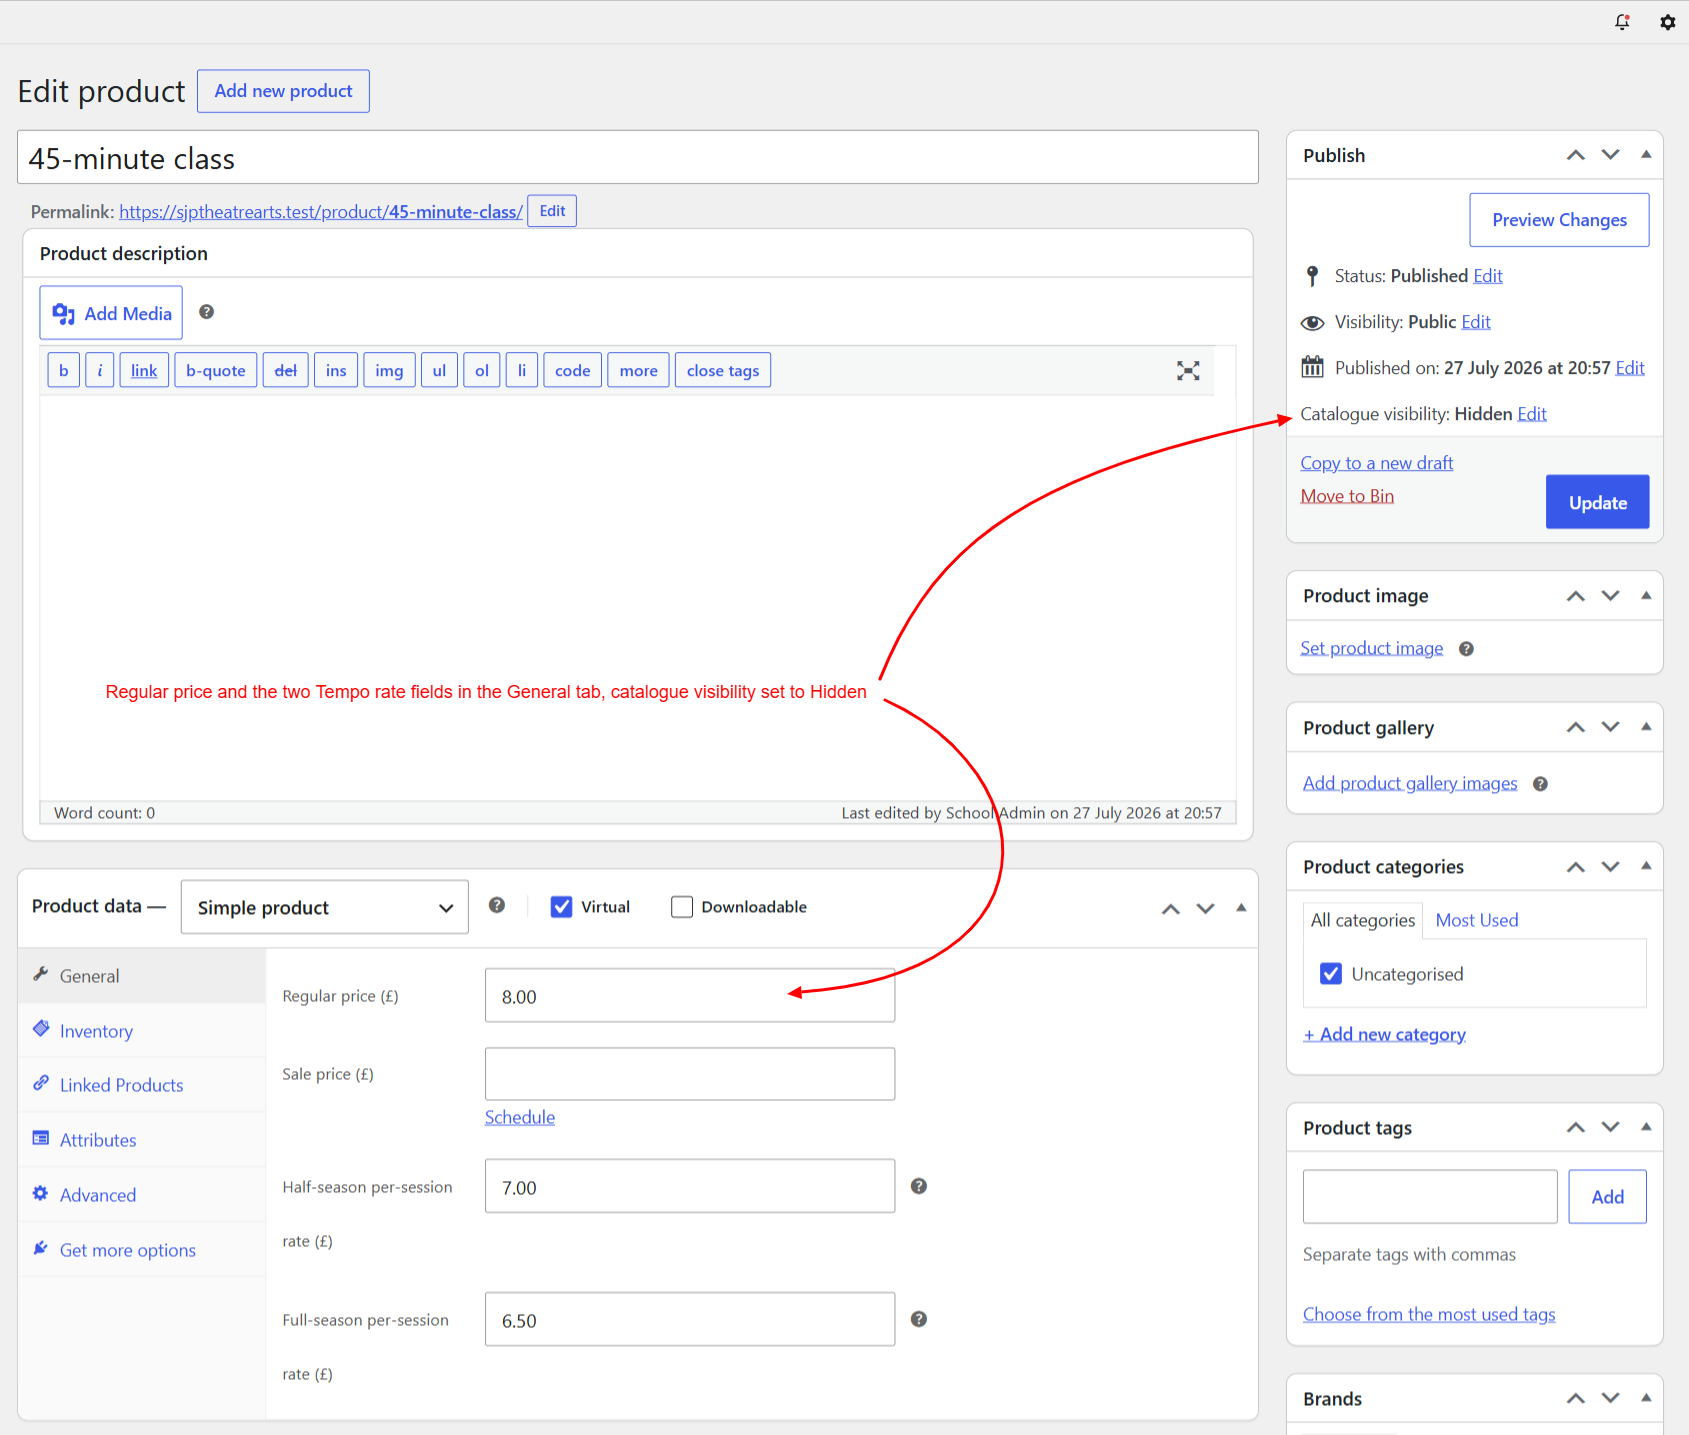Open Get more options tab
This screenshot has width=1689, height=1435.
click(142, 1250)
